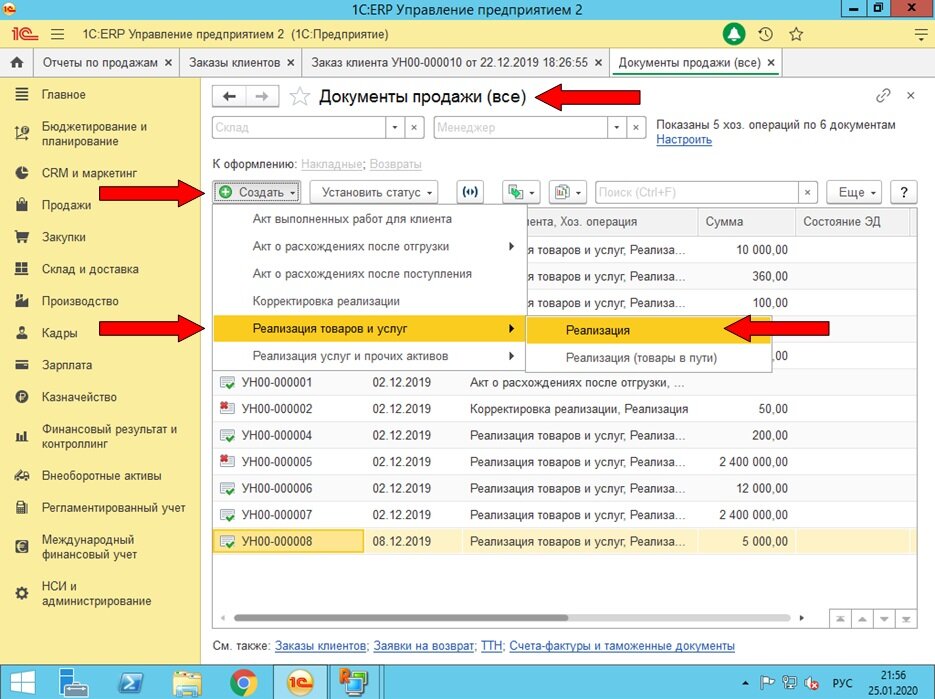935x699 pixels.
Task: Open Склад и доставка section
Action: (x=89, y=269)
